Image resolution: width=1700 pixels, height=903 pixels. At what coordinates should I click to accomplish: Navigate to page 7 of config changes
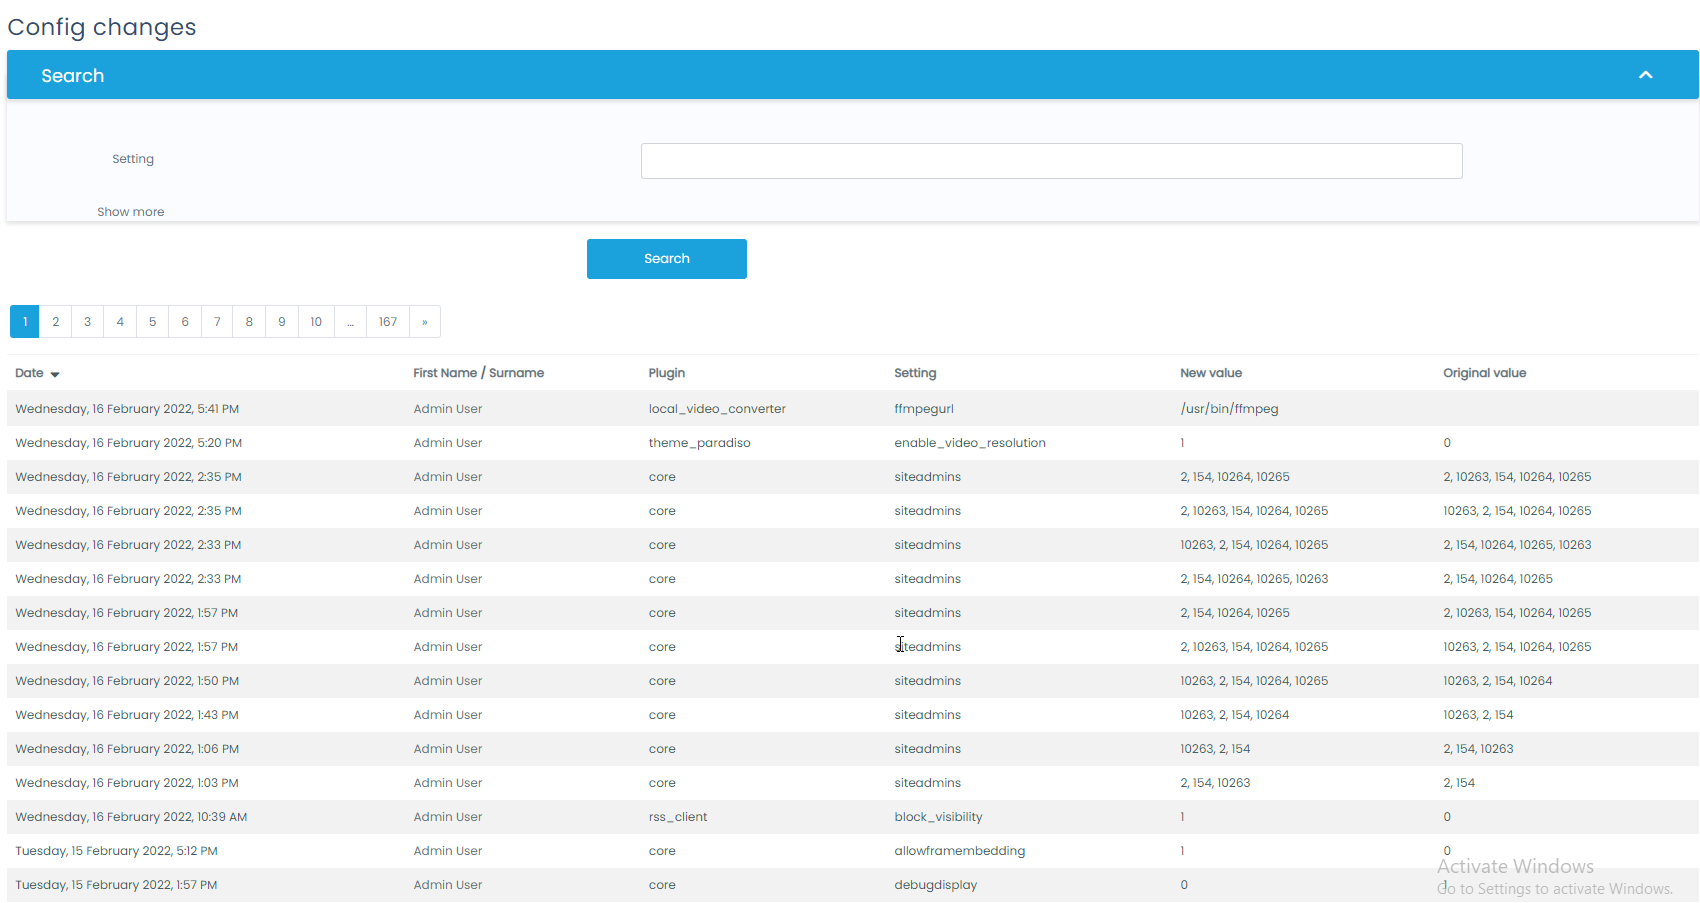pos(217,322)
